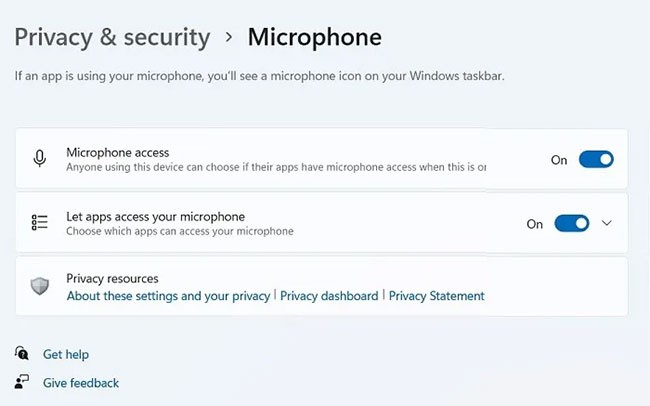Click the Let apps access your microphone label
Screen dimensions: 650x406
[x=155, y=216]
